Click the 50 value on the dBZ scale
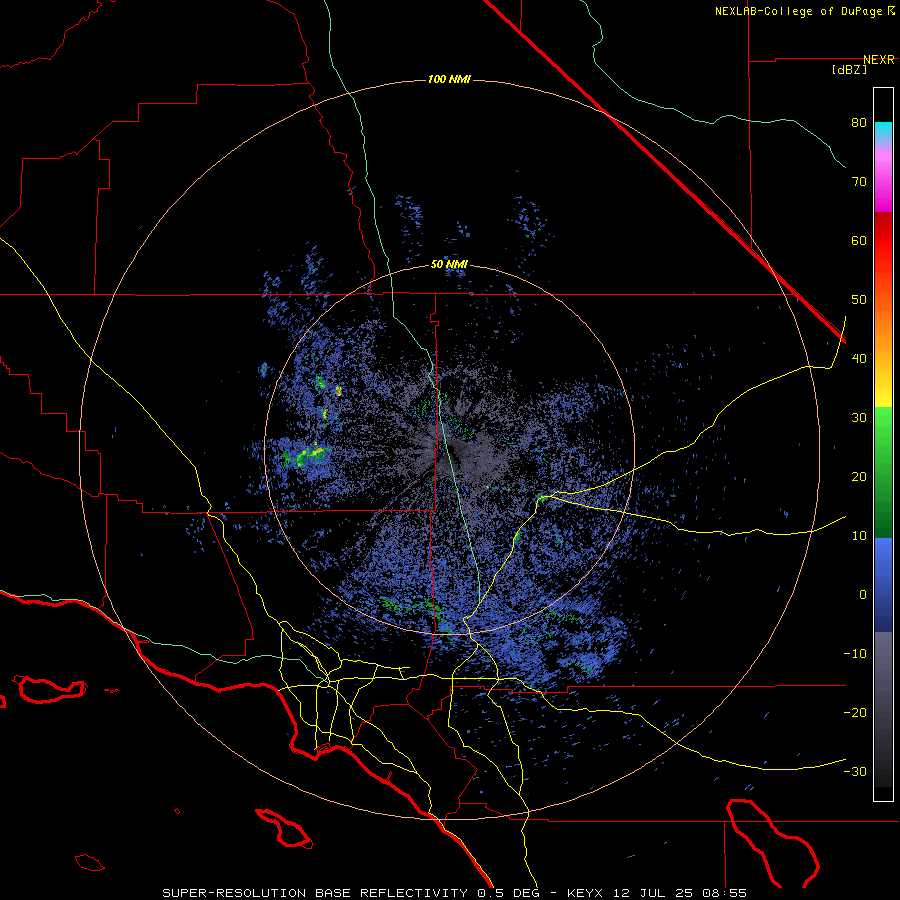 tap(859, 300)
